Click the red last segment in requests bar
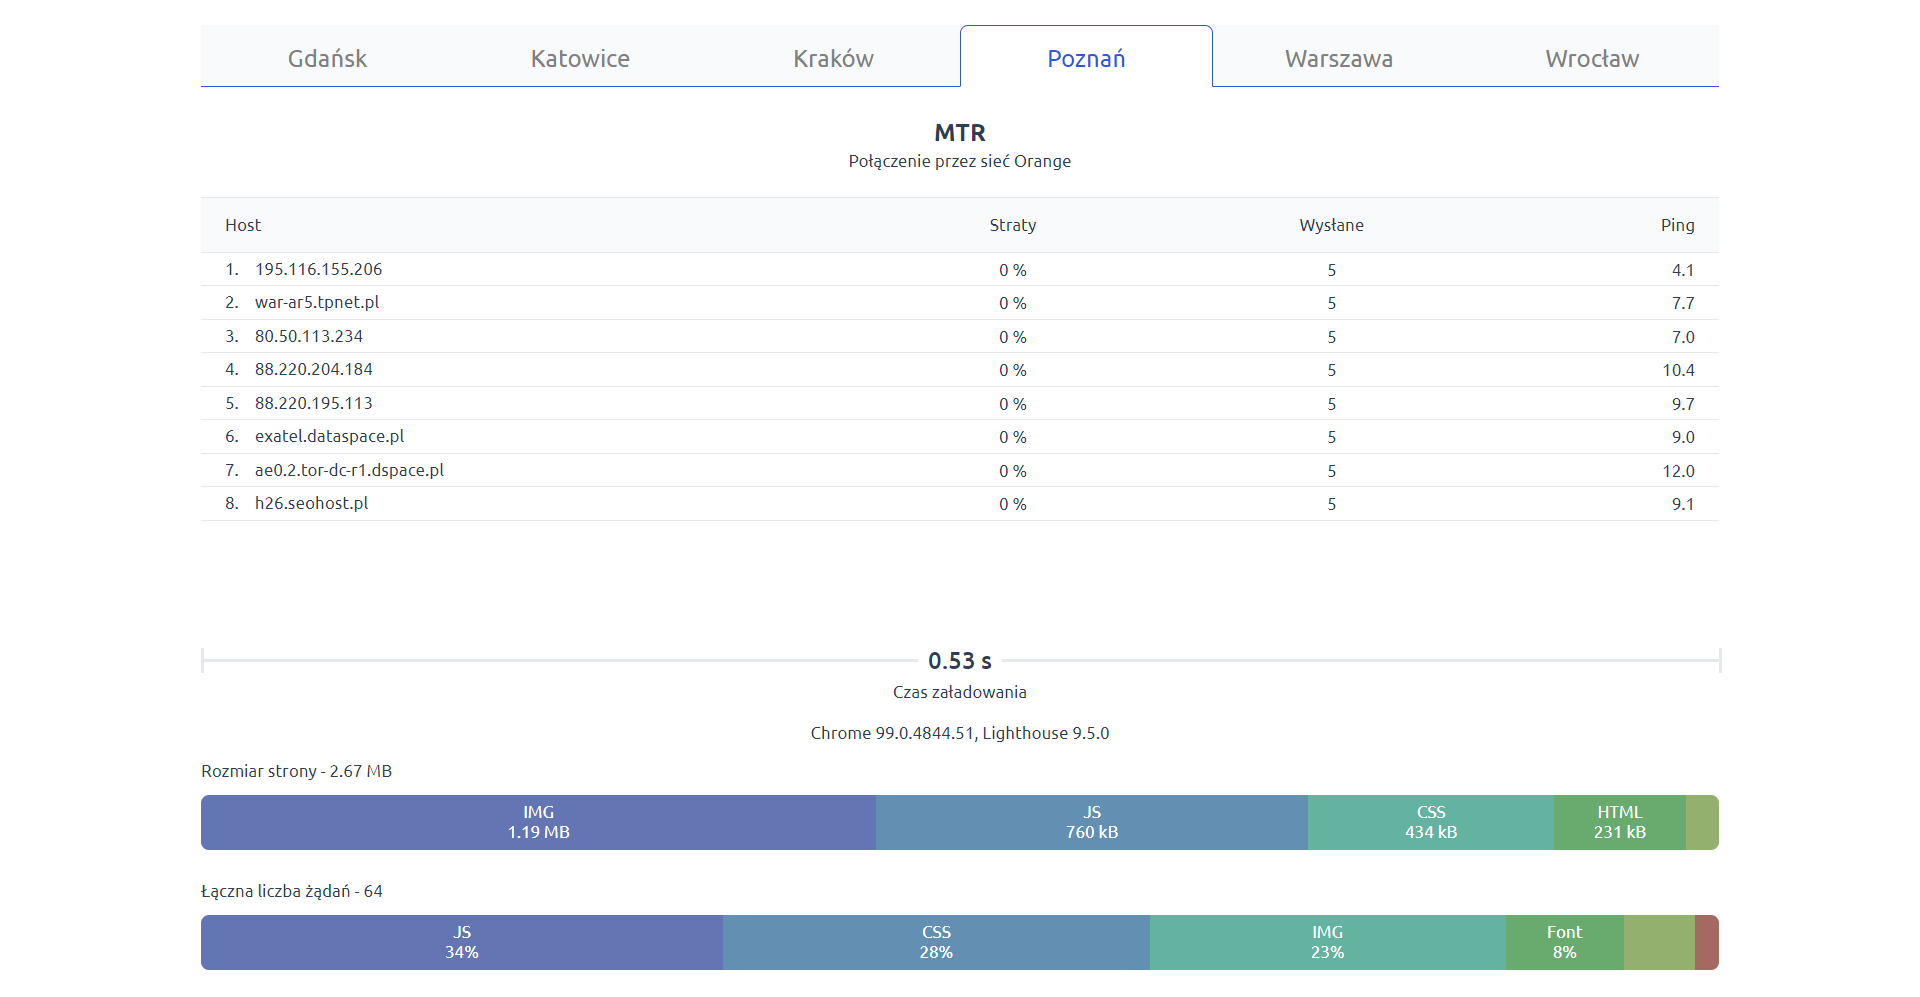 (x=1706, y=942)
